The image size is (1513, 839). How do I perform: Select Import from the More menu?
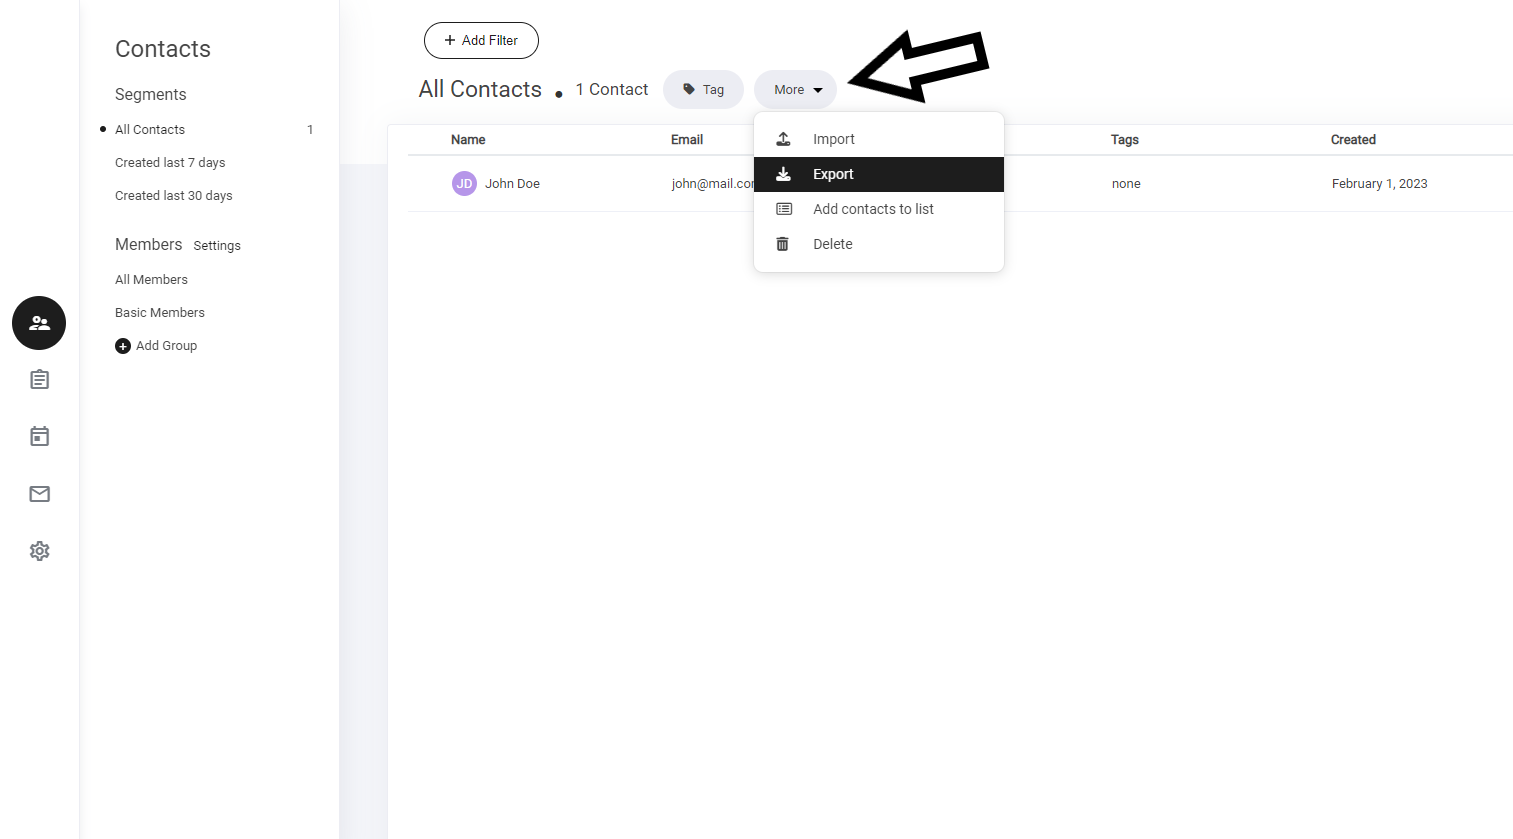tap(833, 139)
